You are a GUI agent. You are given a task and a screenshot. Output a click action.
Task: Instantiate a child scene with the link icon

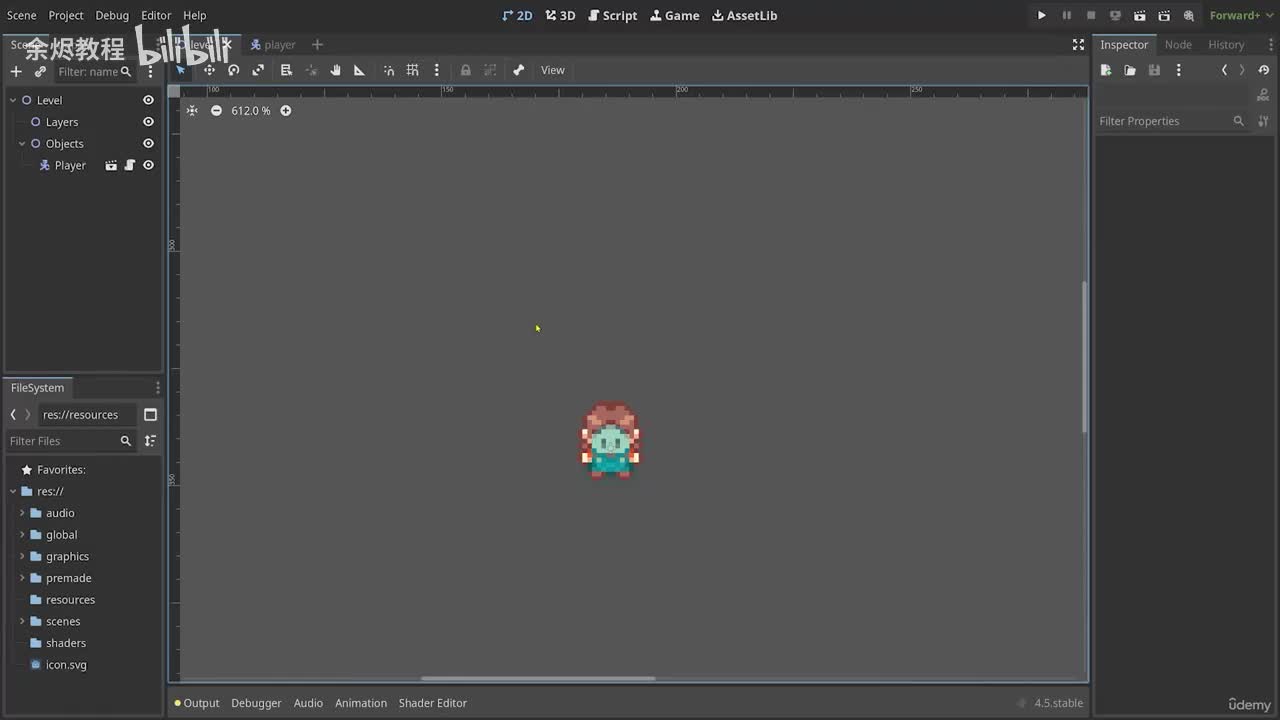[40, 71]
